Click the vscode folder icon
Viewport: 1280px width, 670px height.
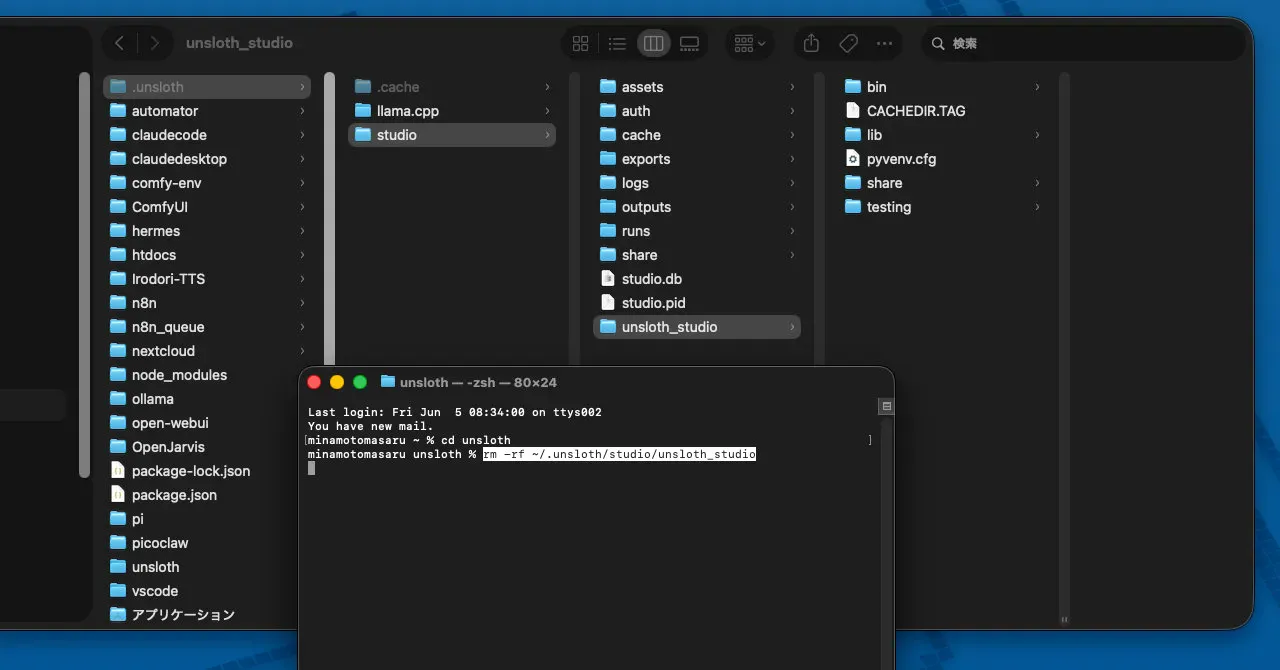[x=118, y=591]
